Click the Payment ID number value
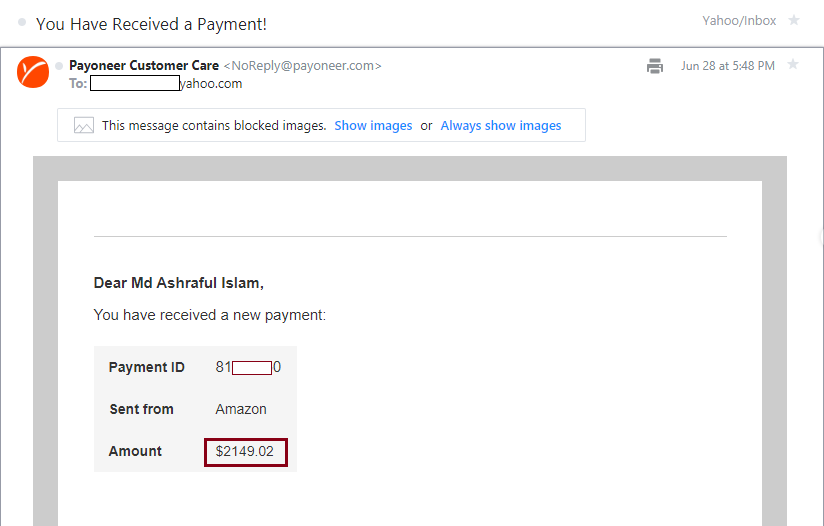This screenshot has width=824, height=526. 248,367
